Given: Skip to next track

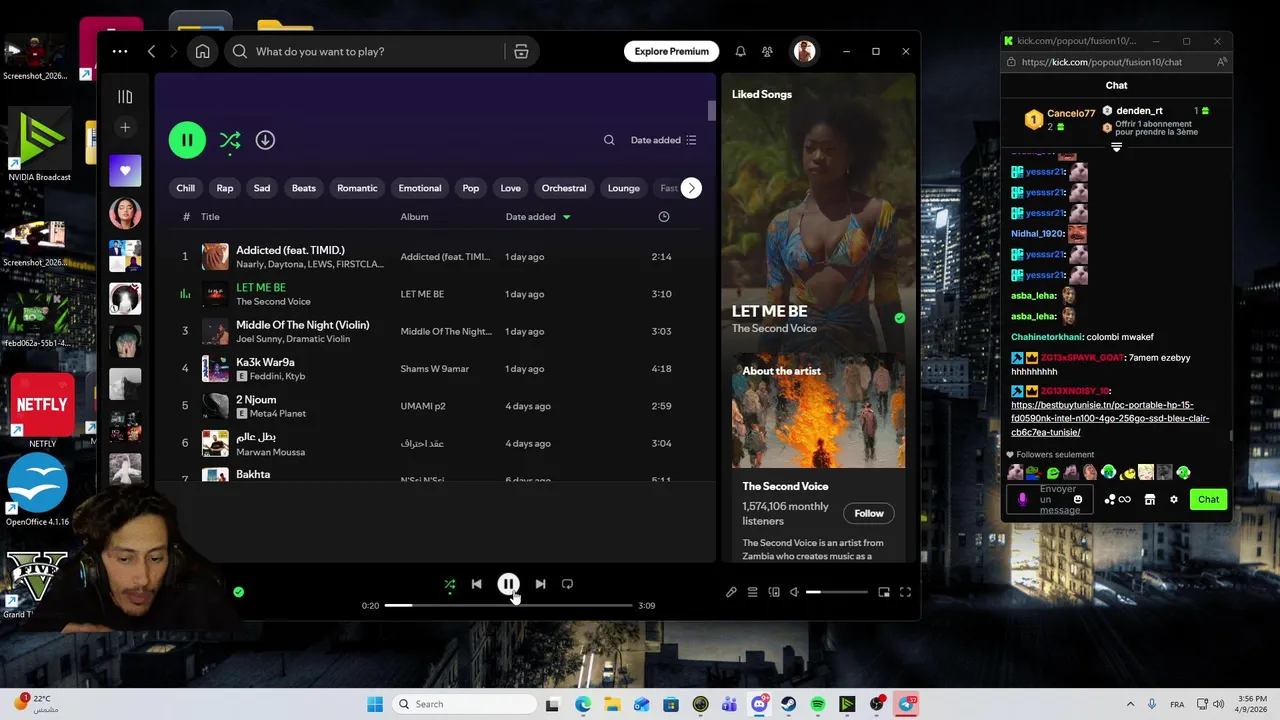Looking at the screenshot, I should coord(540,584).
